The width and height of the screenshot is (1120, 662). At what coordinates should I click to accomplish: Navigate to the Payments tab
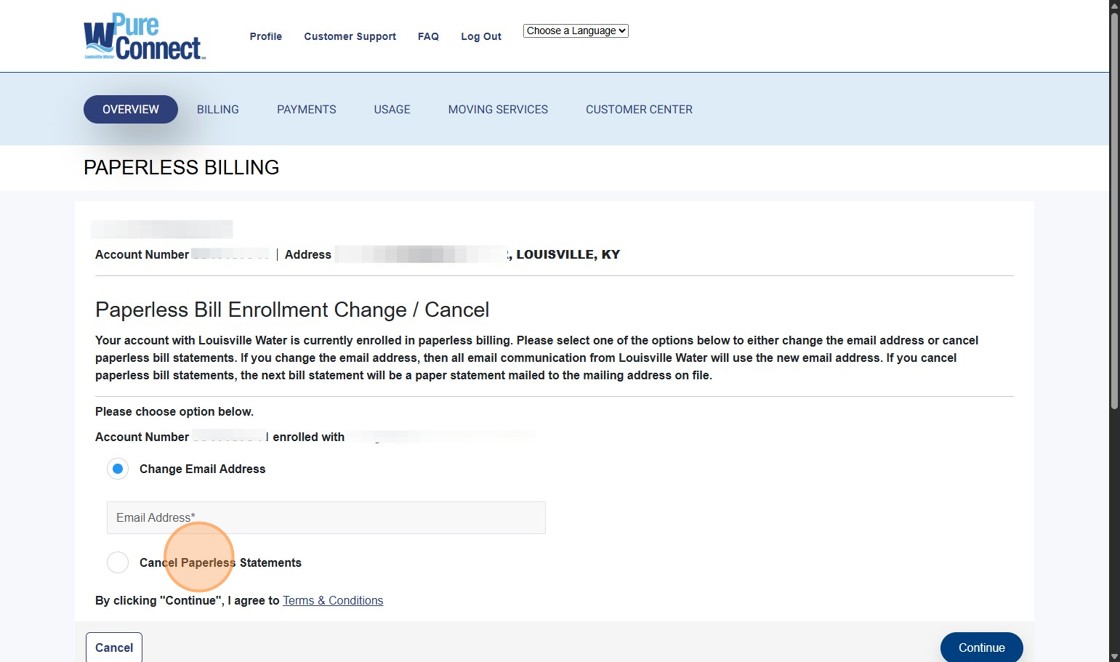point(306,110)
